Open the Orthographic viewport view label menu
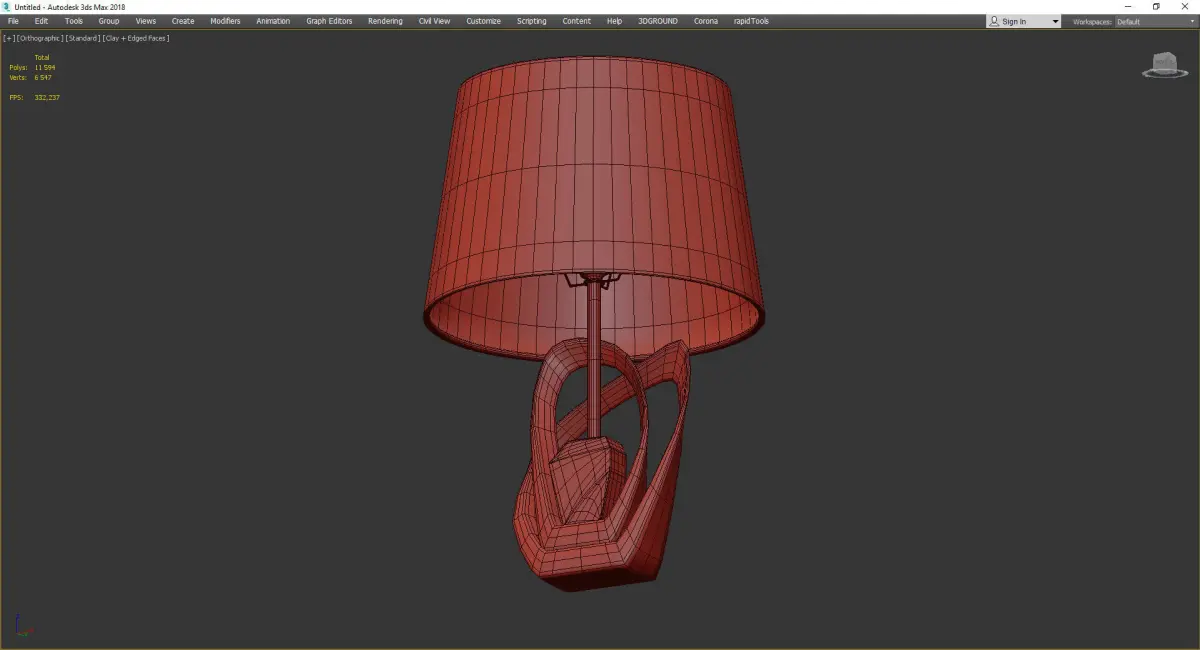This screenshot has height=650, width=1200. (x=40, y=38)
